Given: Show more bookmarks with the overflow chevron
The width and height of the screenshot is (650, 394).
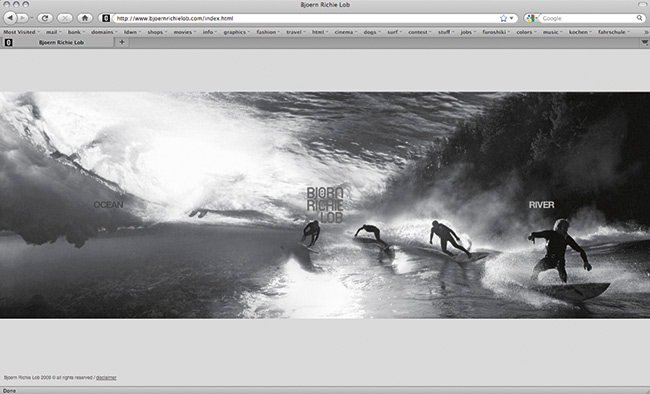Looking at the screenshot, I should point(646,32).
